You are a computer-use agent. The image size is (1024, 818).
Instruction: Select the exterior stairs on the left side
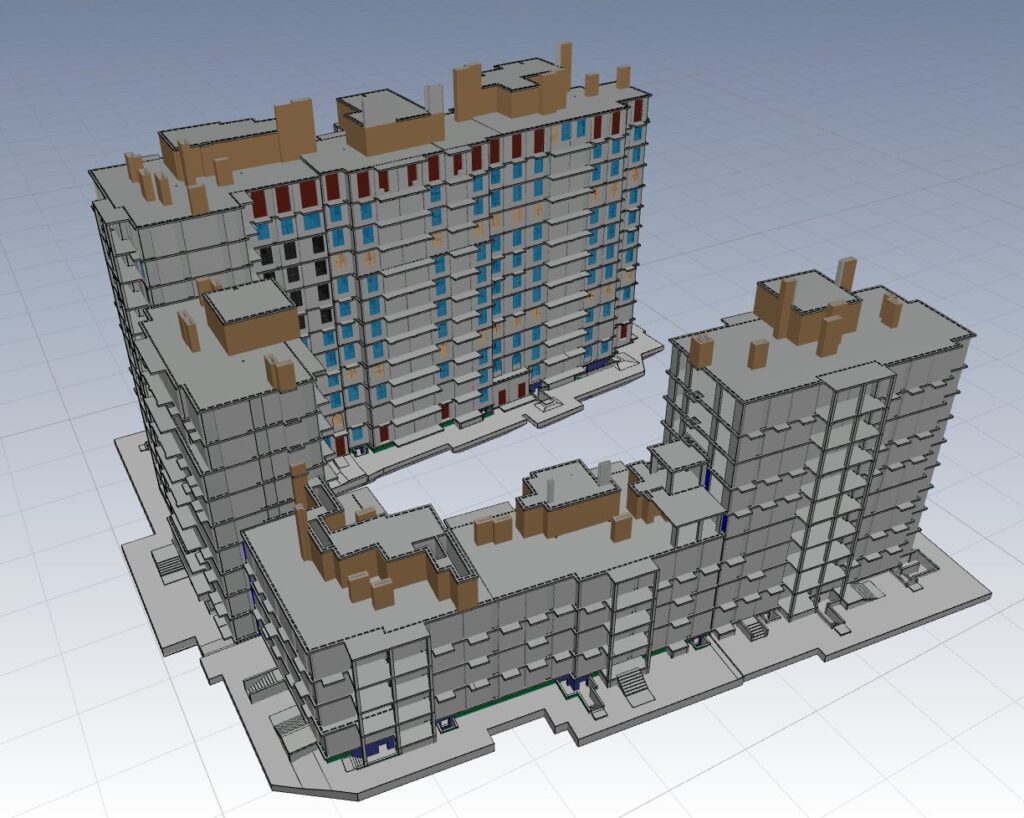coord(262,684)
